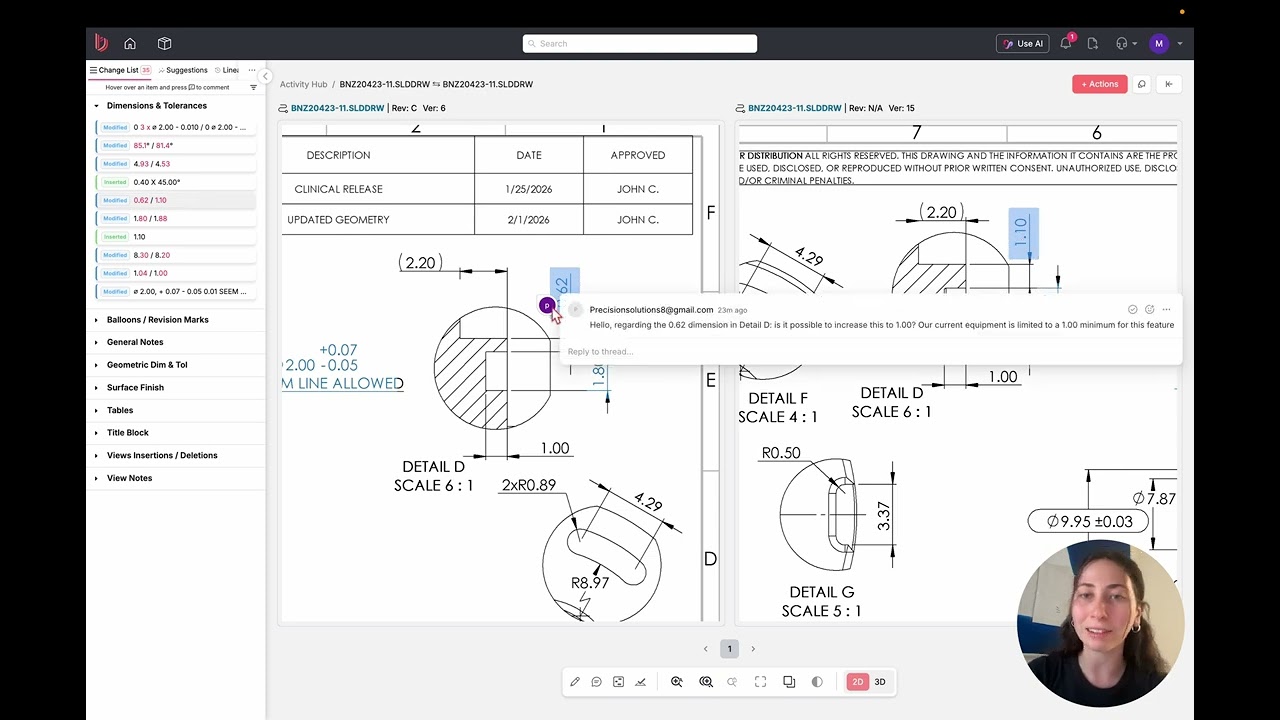This screenshot has height=720, width=1280.
Task: Select the 8.30 / 8.20 change
Action: 175,255
